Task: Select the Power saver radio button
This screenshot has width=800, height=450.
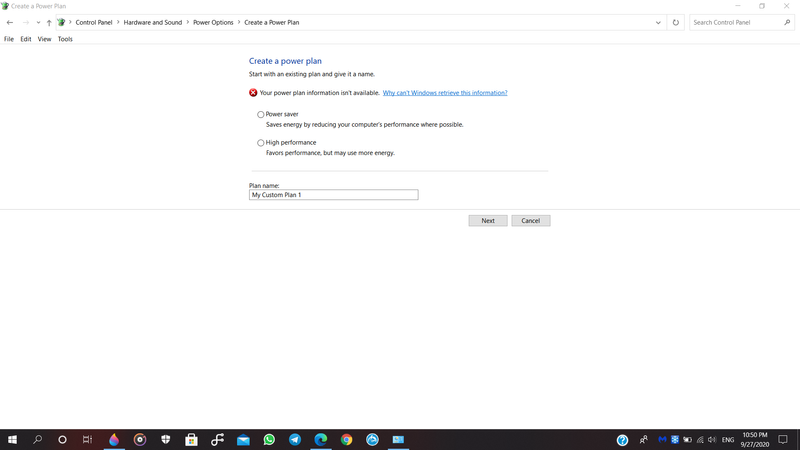Action: pos(261,114)
